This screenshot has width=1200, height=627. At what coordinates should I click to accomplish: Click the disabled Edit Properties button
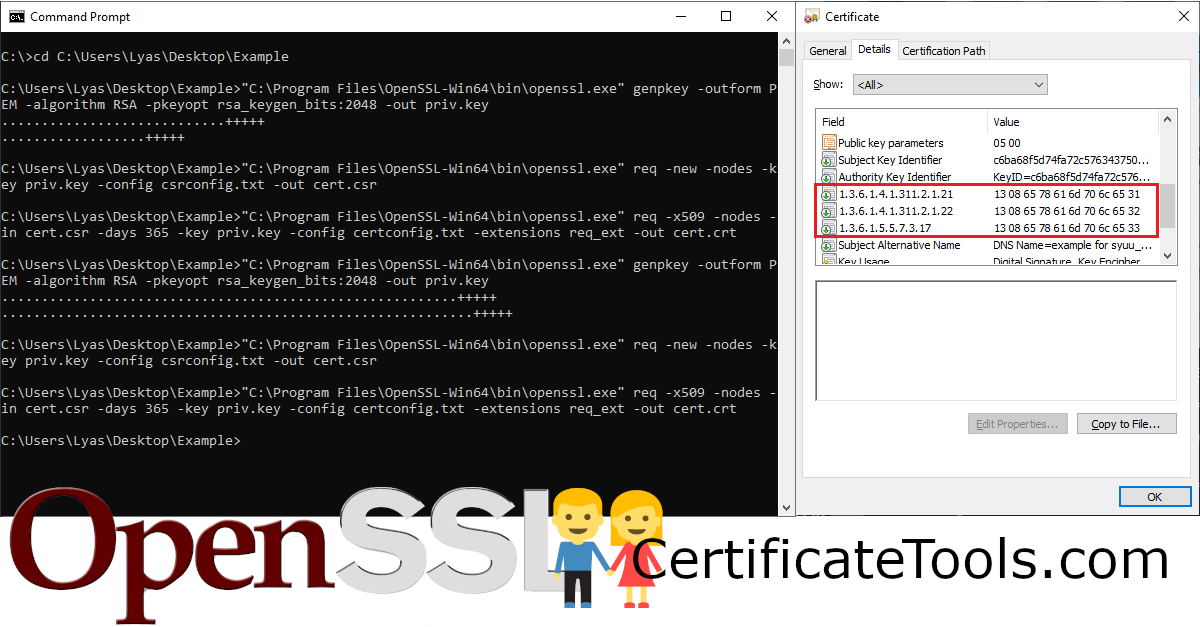[x=1017, y=423]
